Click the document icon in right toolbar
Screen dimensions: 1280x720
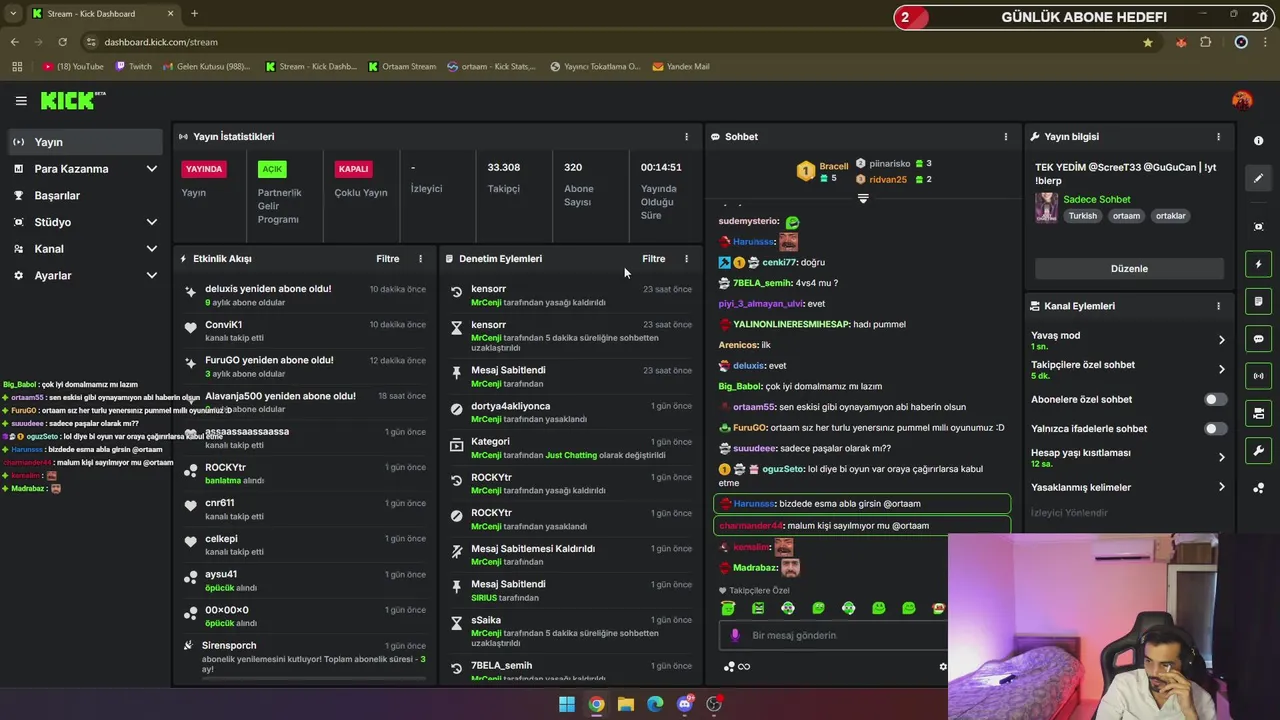click(x=1258, y=301)
